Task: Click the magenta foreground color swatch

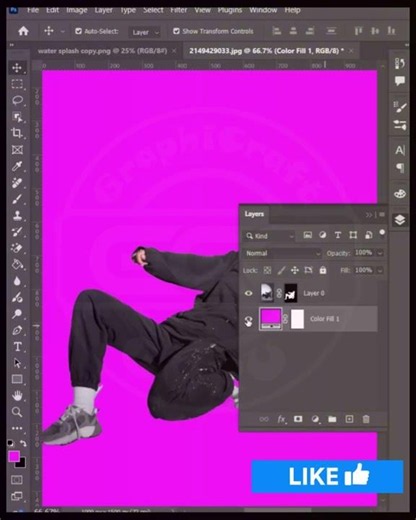Action: click(14, 457)
